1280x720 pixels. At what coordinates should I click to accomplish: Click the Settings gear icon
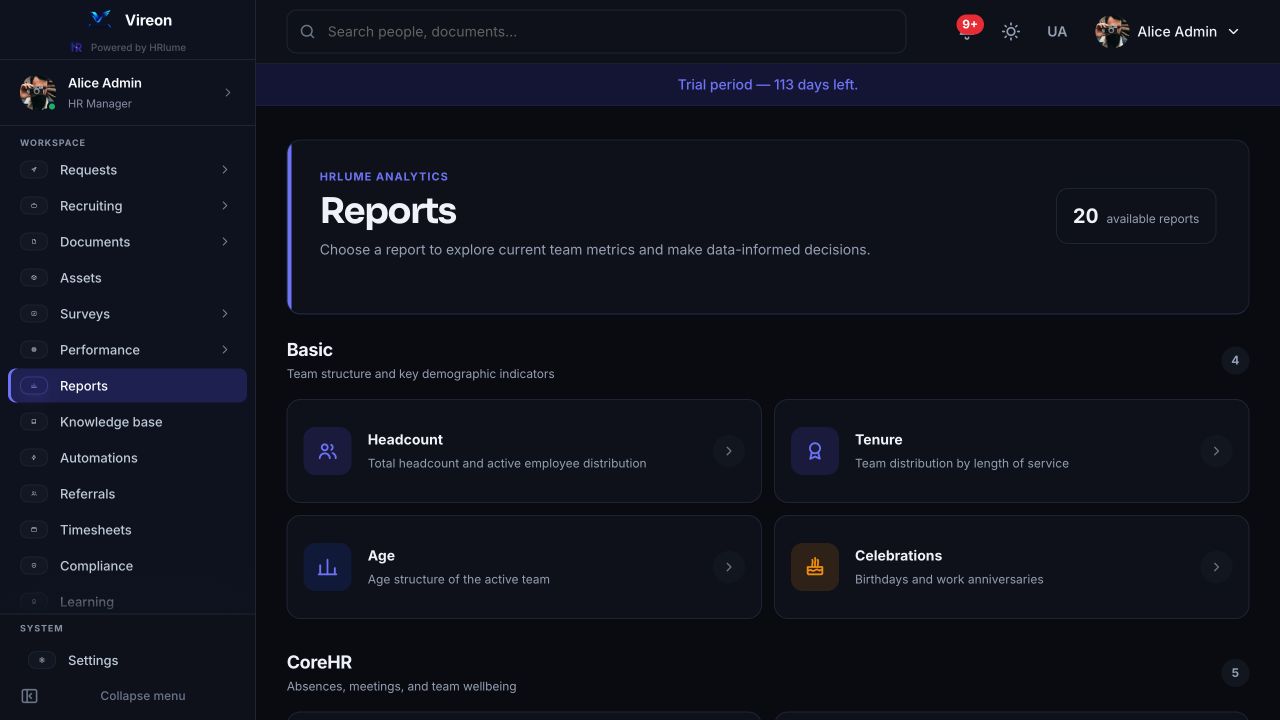point(42,660)
